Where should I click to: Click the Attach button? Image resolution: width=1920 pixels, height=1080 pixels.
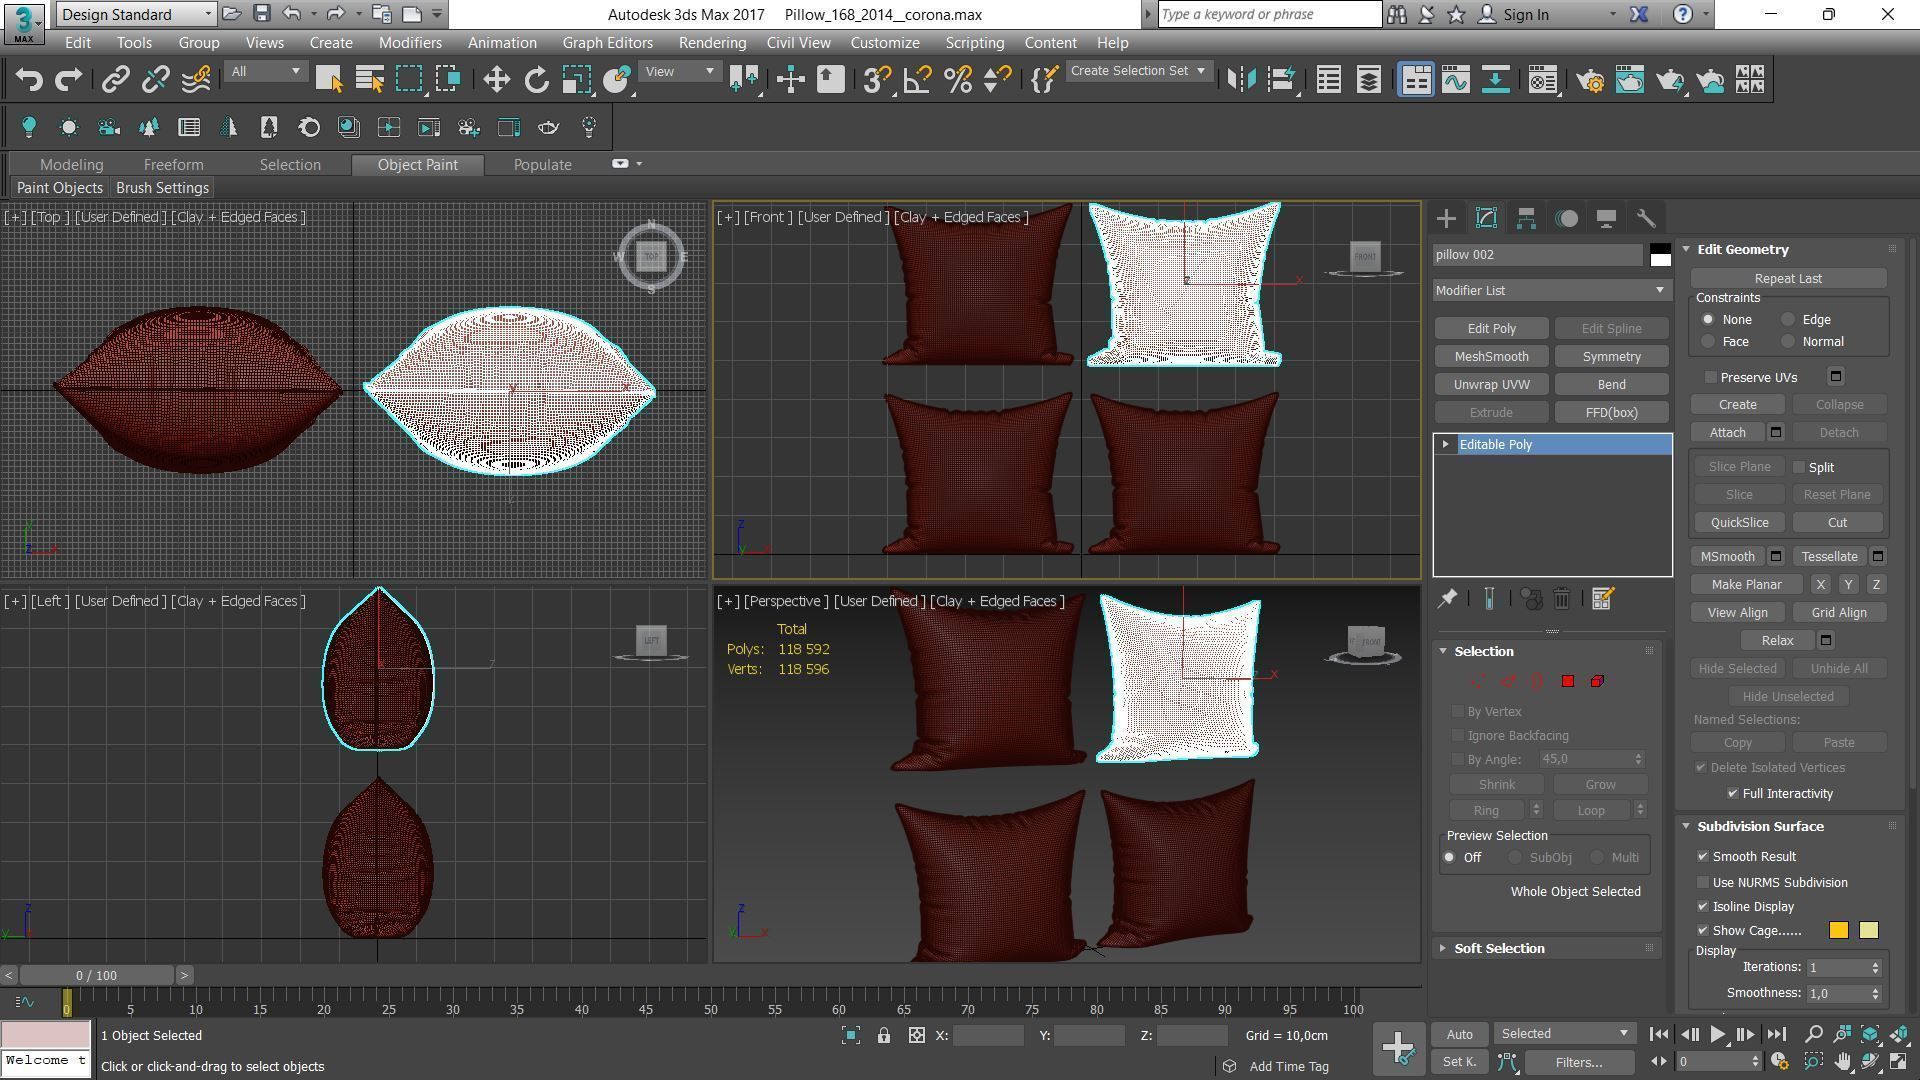click(x=1727, y=433)
